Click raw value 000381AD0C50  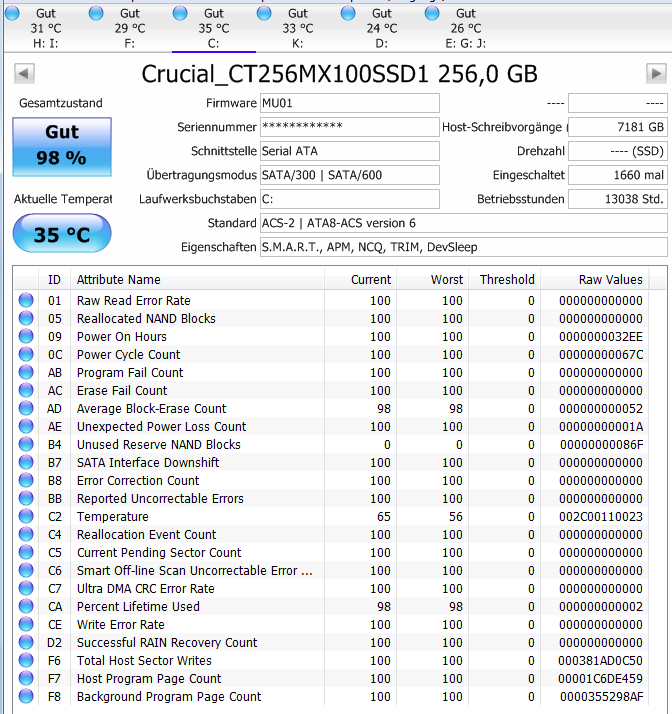pos(601,660)
